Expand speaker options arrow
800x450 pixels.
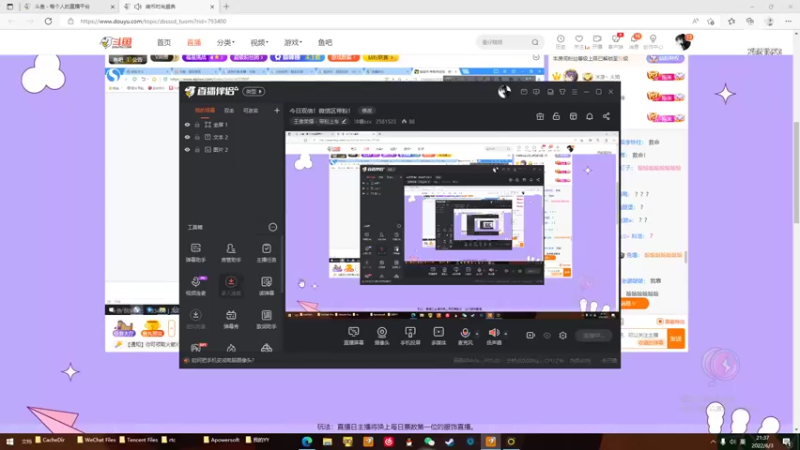(x=506, y=334)
